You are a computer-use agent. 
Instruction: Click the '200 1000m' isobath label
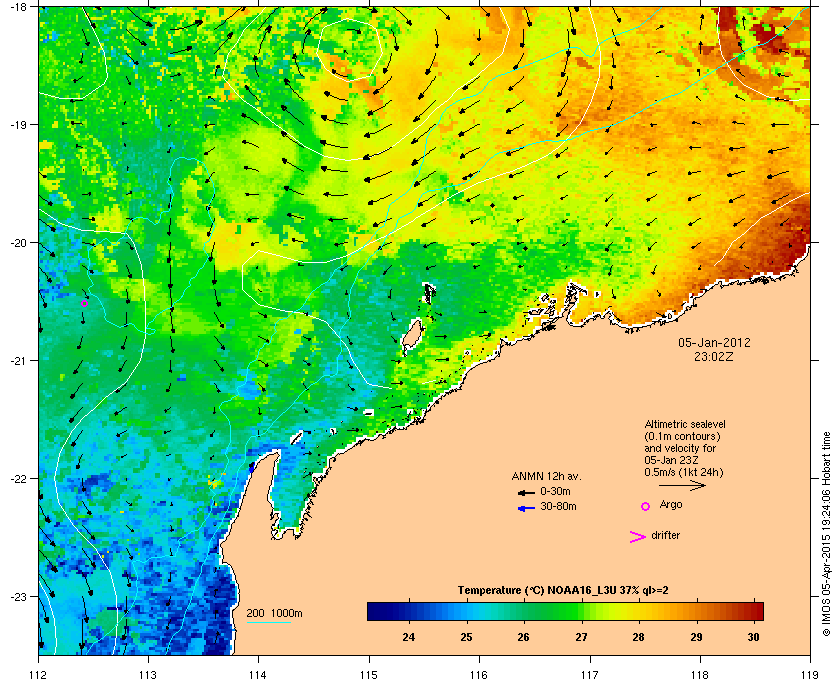274,614
